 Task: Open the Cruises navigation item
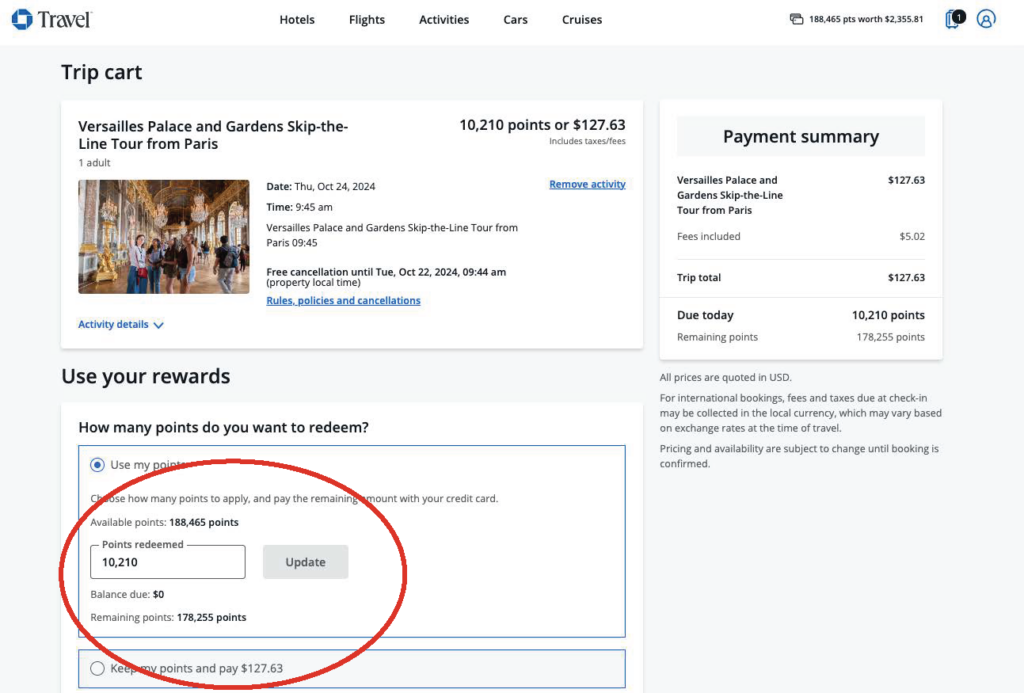point(582,20)
